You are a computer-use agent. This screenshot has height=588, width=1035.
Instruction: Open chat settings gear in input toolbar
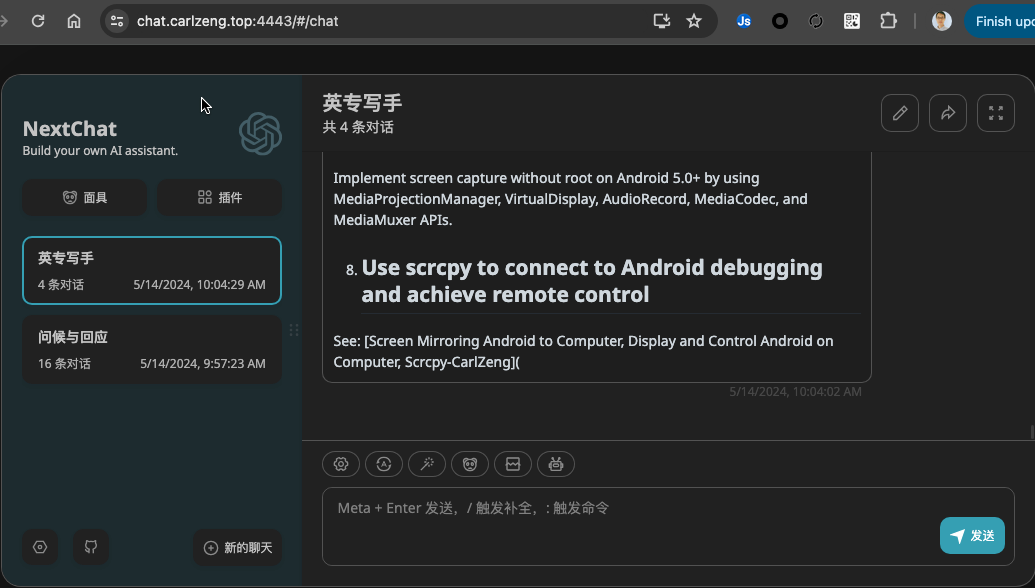pos(341,464)
